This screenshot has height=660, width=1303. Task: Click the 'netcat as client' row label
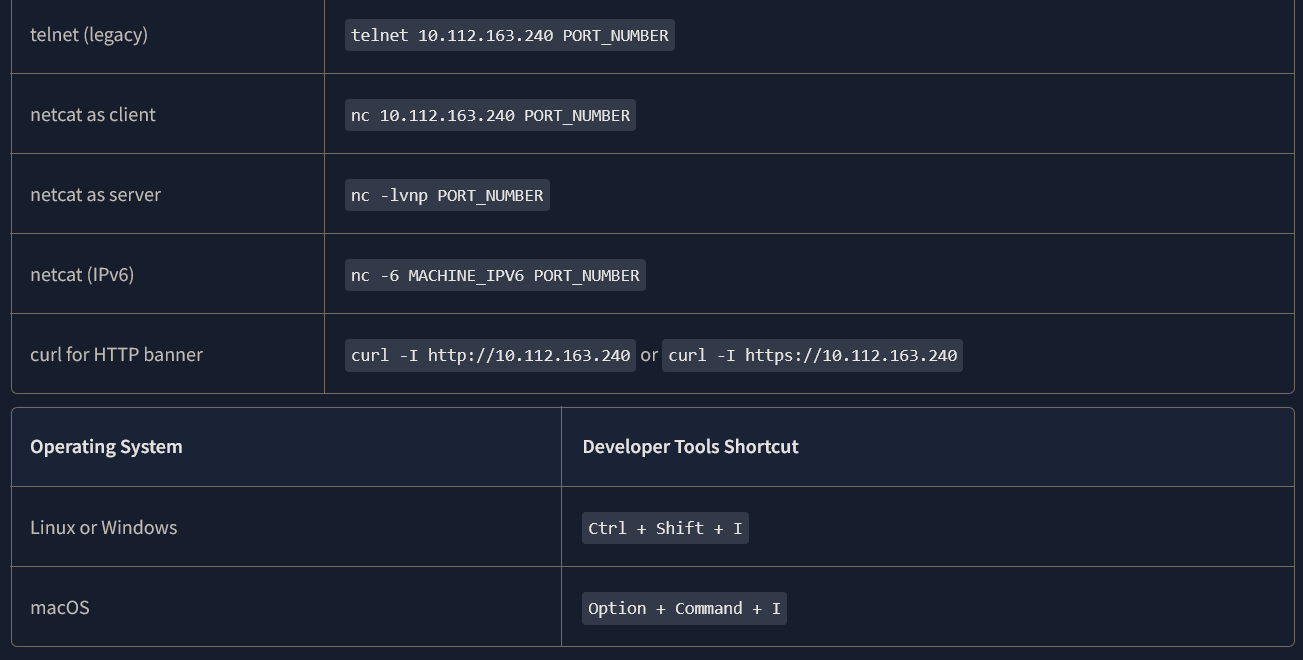[x=93, y=115]
